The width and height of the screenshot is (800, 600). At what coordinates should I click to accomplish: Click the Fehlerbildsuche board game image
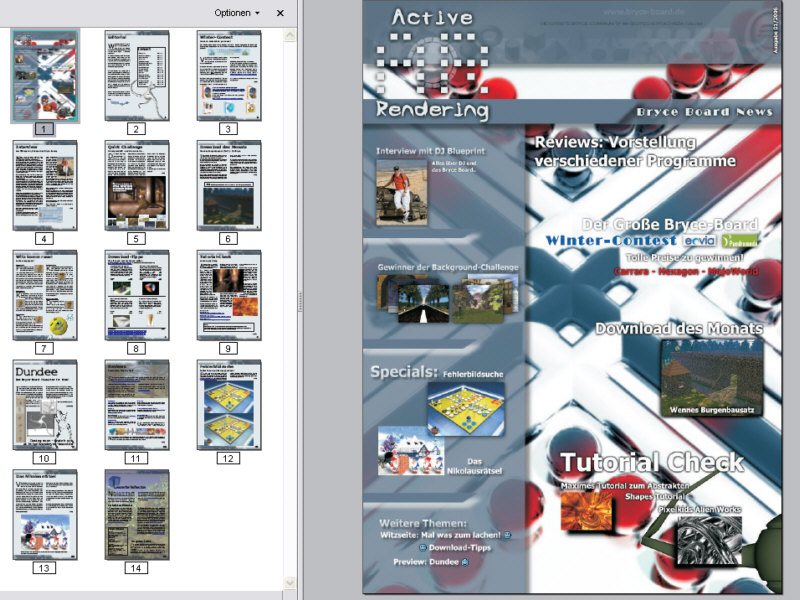(466, 409)
